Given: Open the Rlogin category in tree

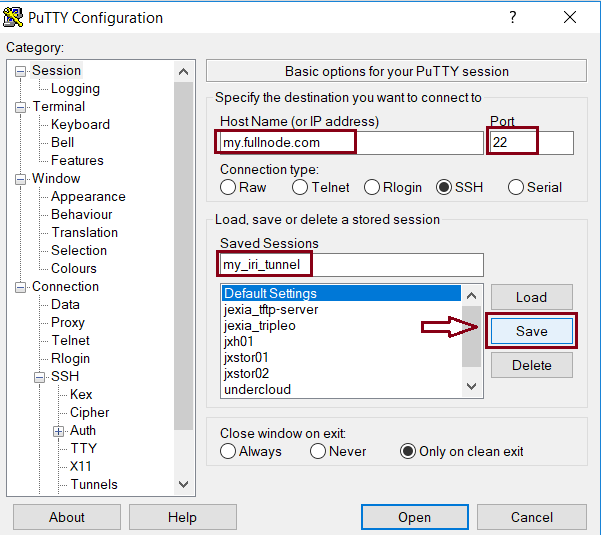Looking at the screenshot, I should pyautogui.click(x=71, y=359).
